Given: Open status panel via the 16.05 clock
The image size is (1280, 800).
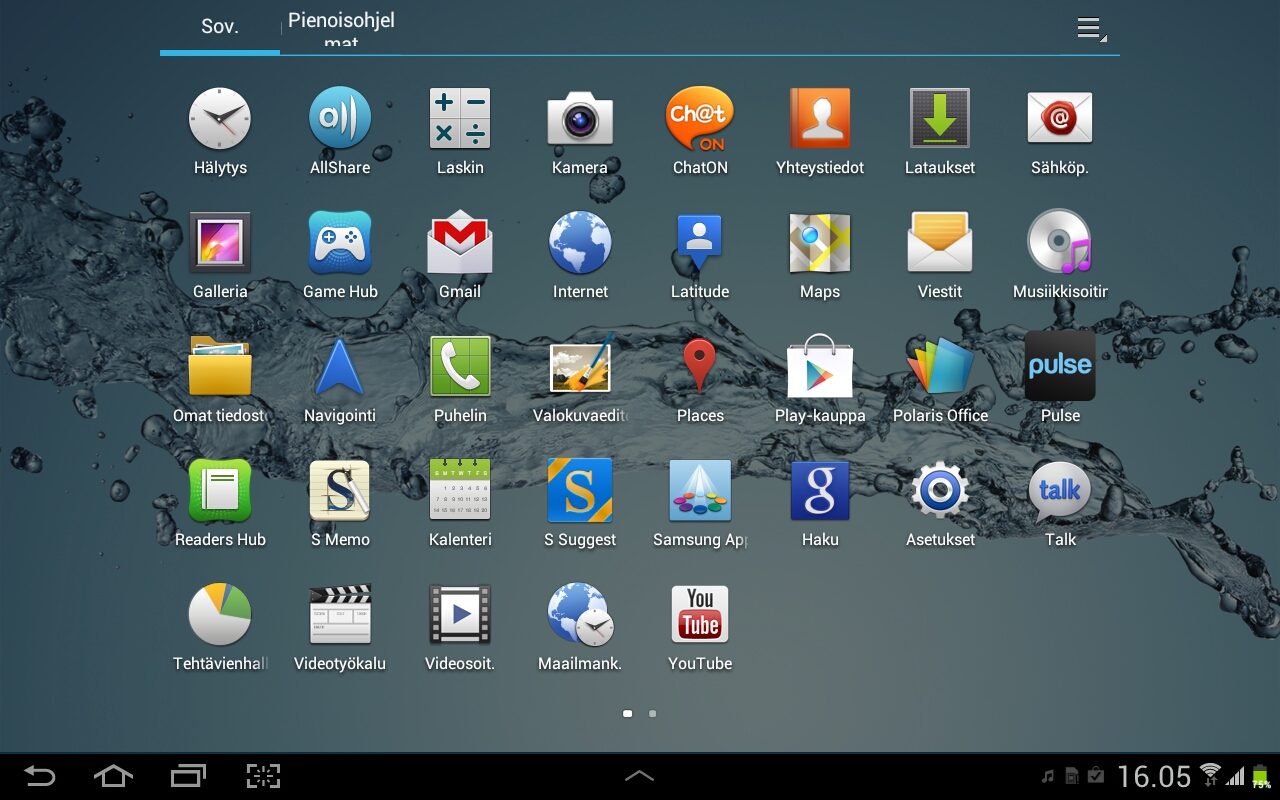Looking at the screenshot, I should coord(1154,776).
